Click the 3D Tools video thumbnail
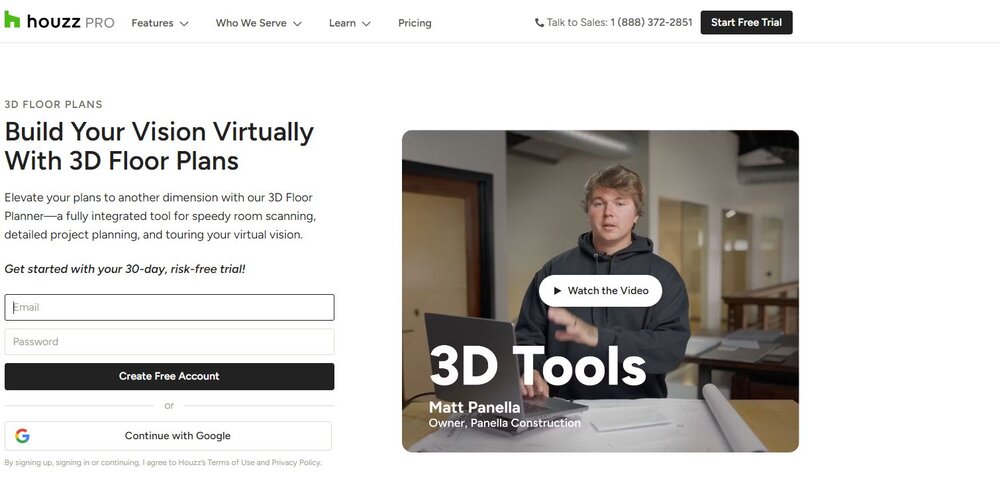 (x=600, y=200)
